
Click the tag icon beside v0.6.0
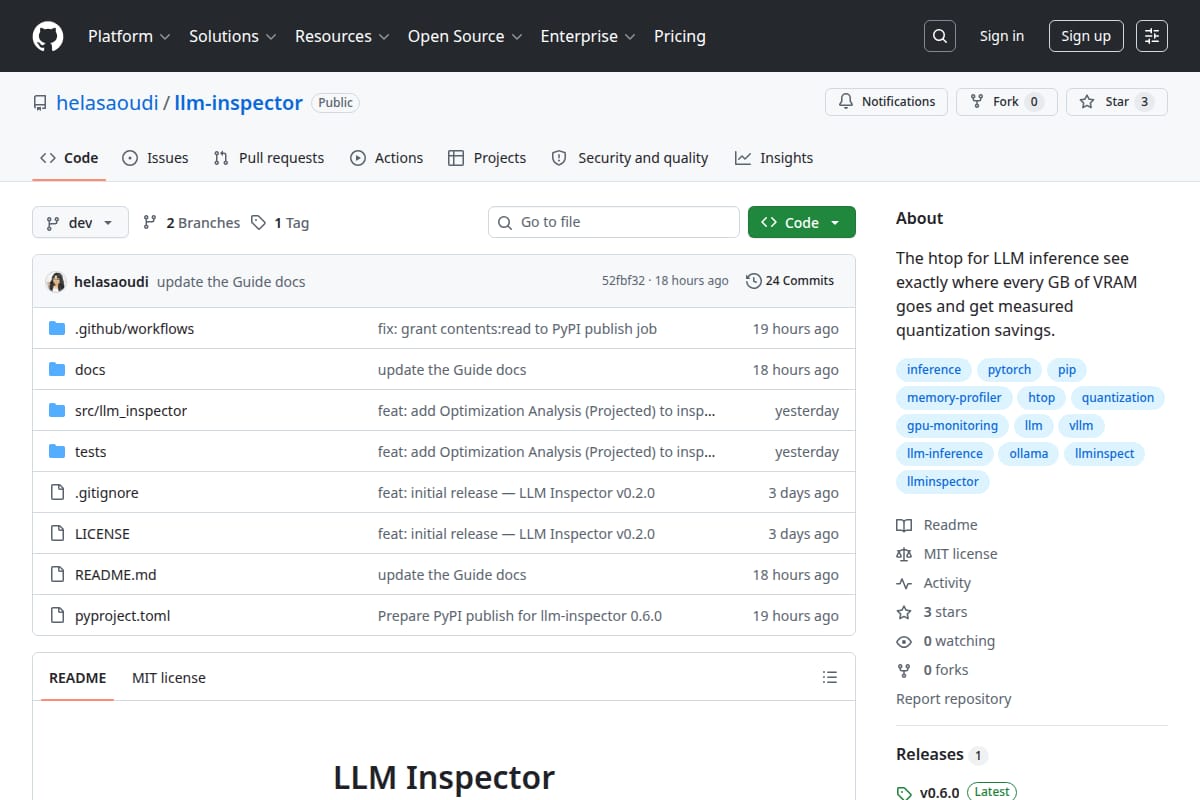904,793
